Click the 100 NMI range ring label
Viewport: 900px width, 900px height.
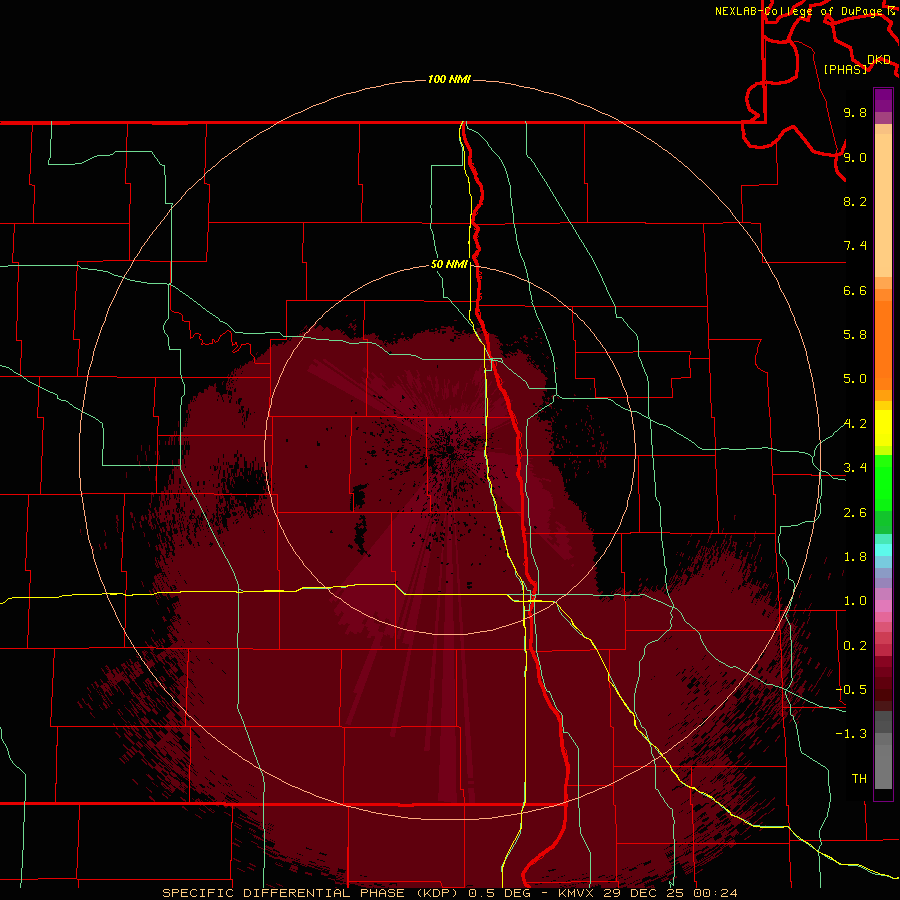(449, 79)
